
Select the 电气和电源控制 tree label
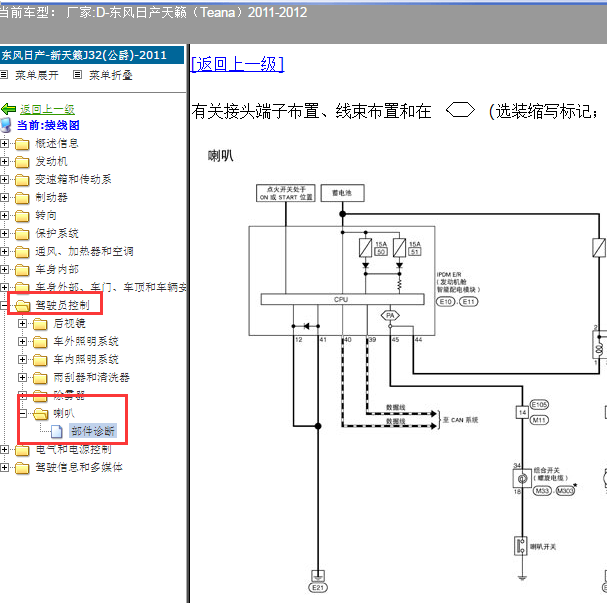74,449
